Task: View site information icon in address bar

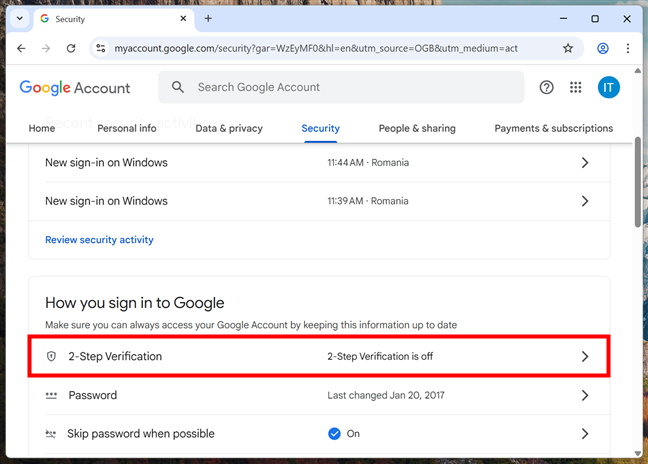Action: pos(101,48)
